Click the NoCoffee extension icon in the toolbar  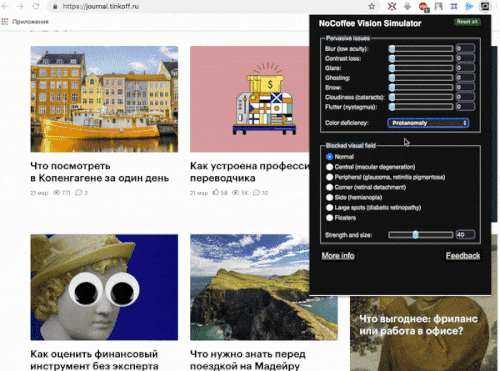point(485,6)
